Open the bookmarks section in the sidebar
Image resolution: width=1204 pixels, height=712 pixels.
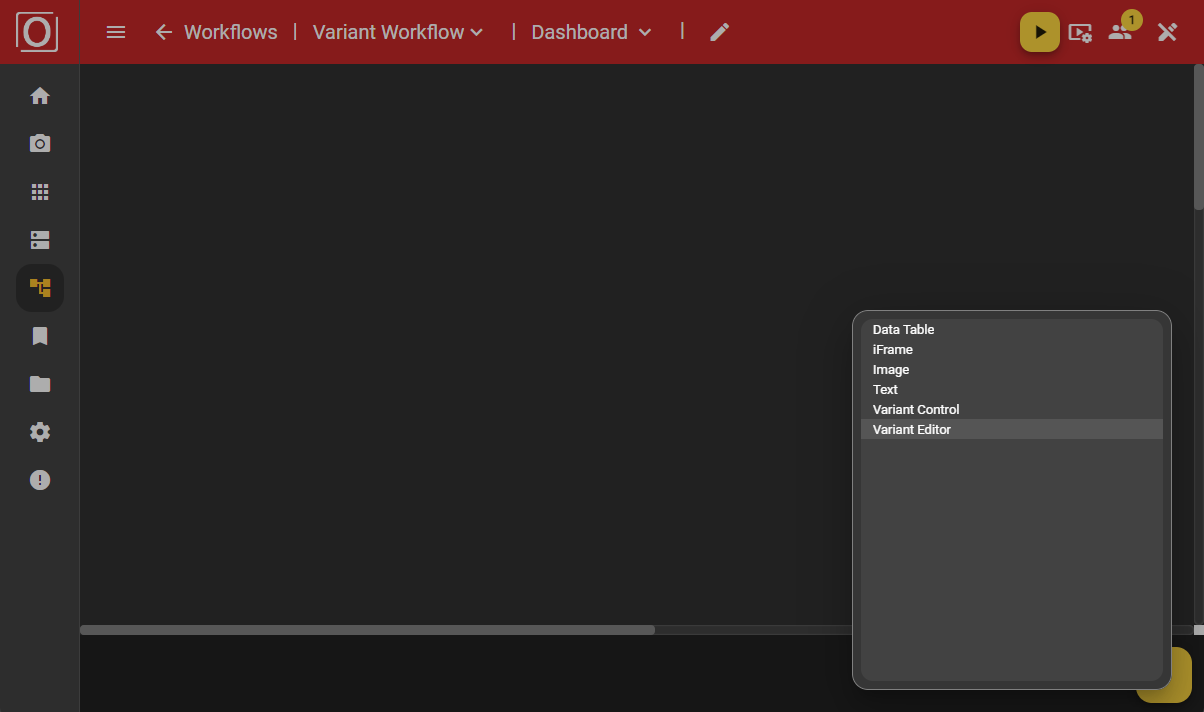39,335
